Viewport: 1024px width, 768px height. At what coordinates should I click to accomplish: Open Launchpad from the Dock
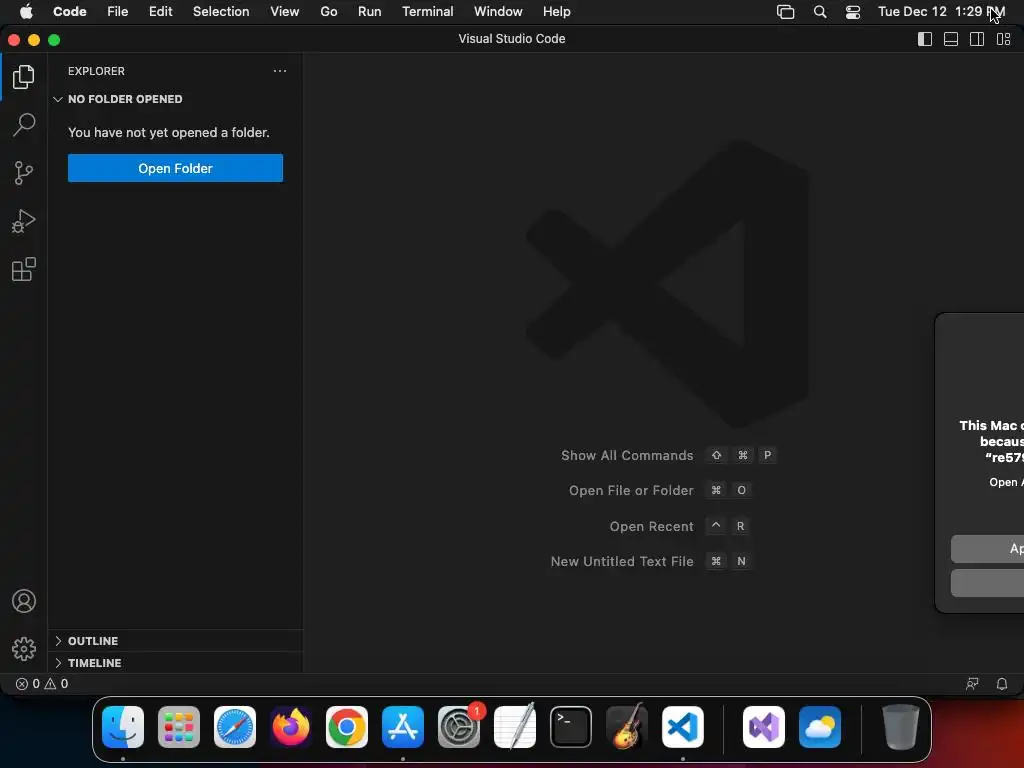(179, 727)
